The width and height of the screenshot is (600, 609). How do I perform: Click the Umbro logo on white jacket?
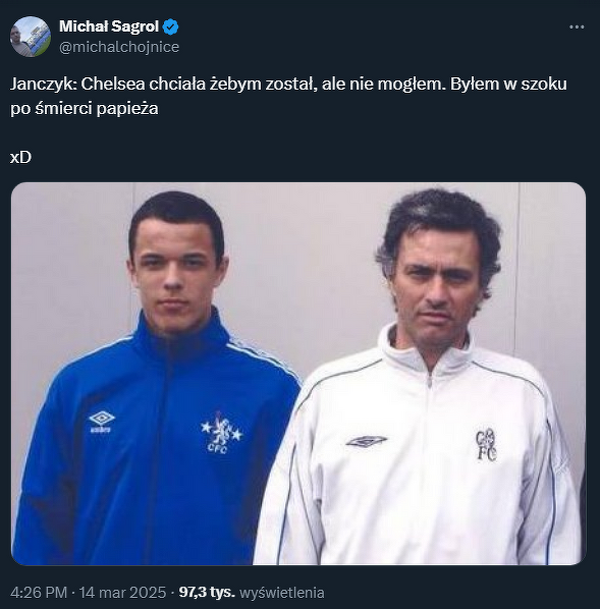pos(365,441)
